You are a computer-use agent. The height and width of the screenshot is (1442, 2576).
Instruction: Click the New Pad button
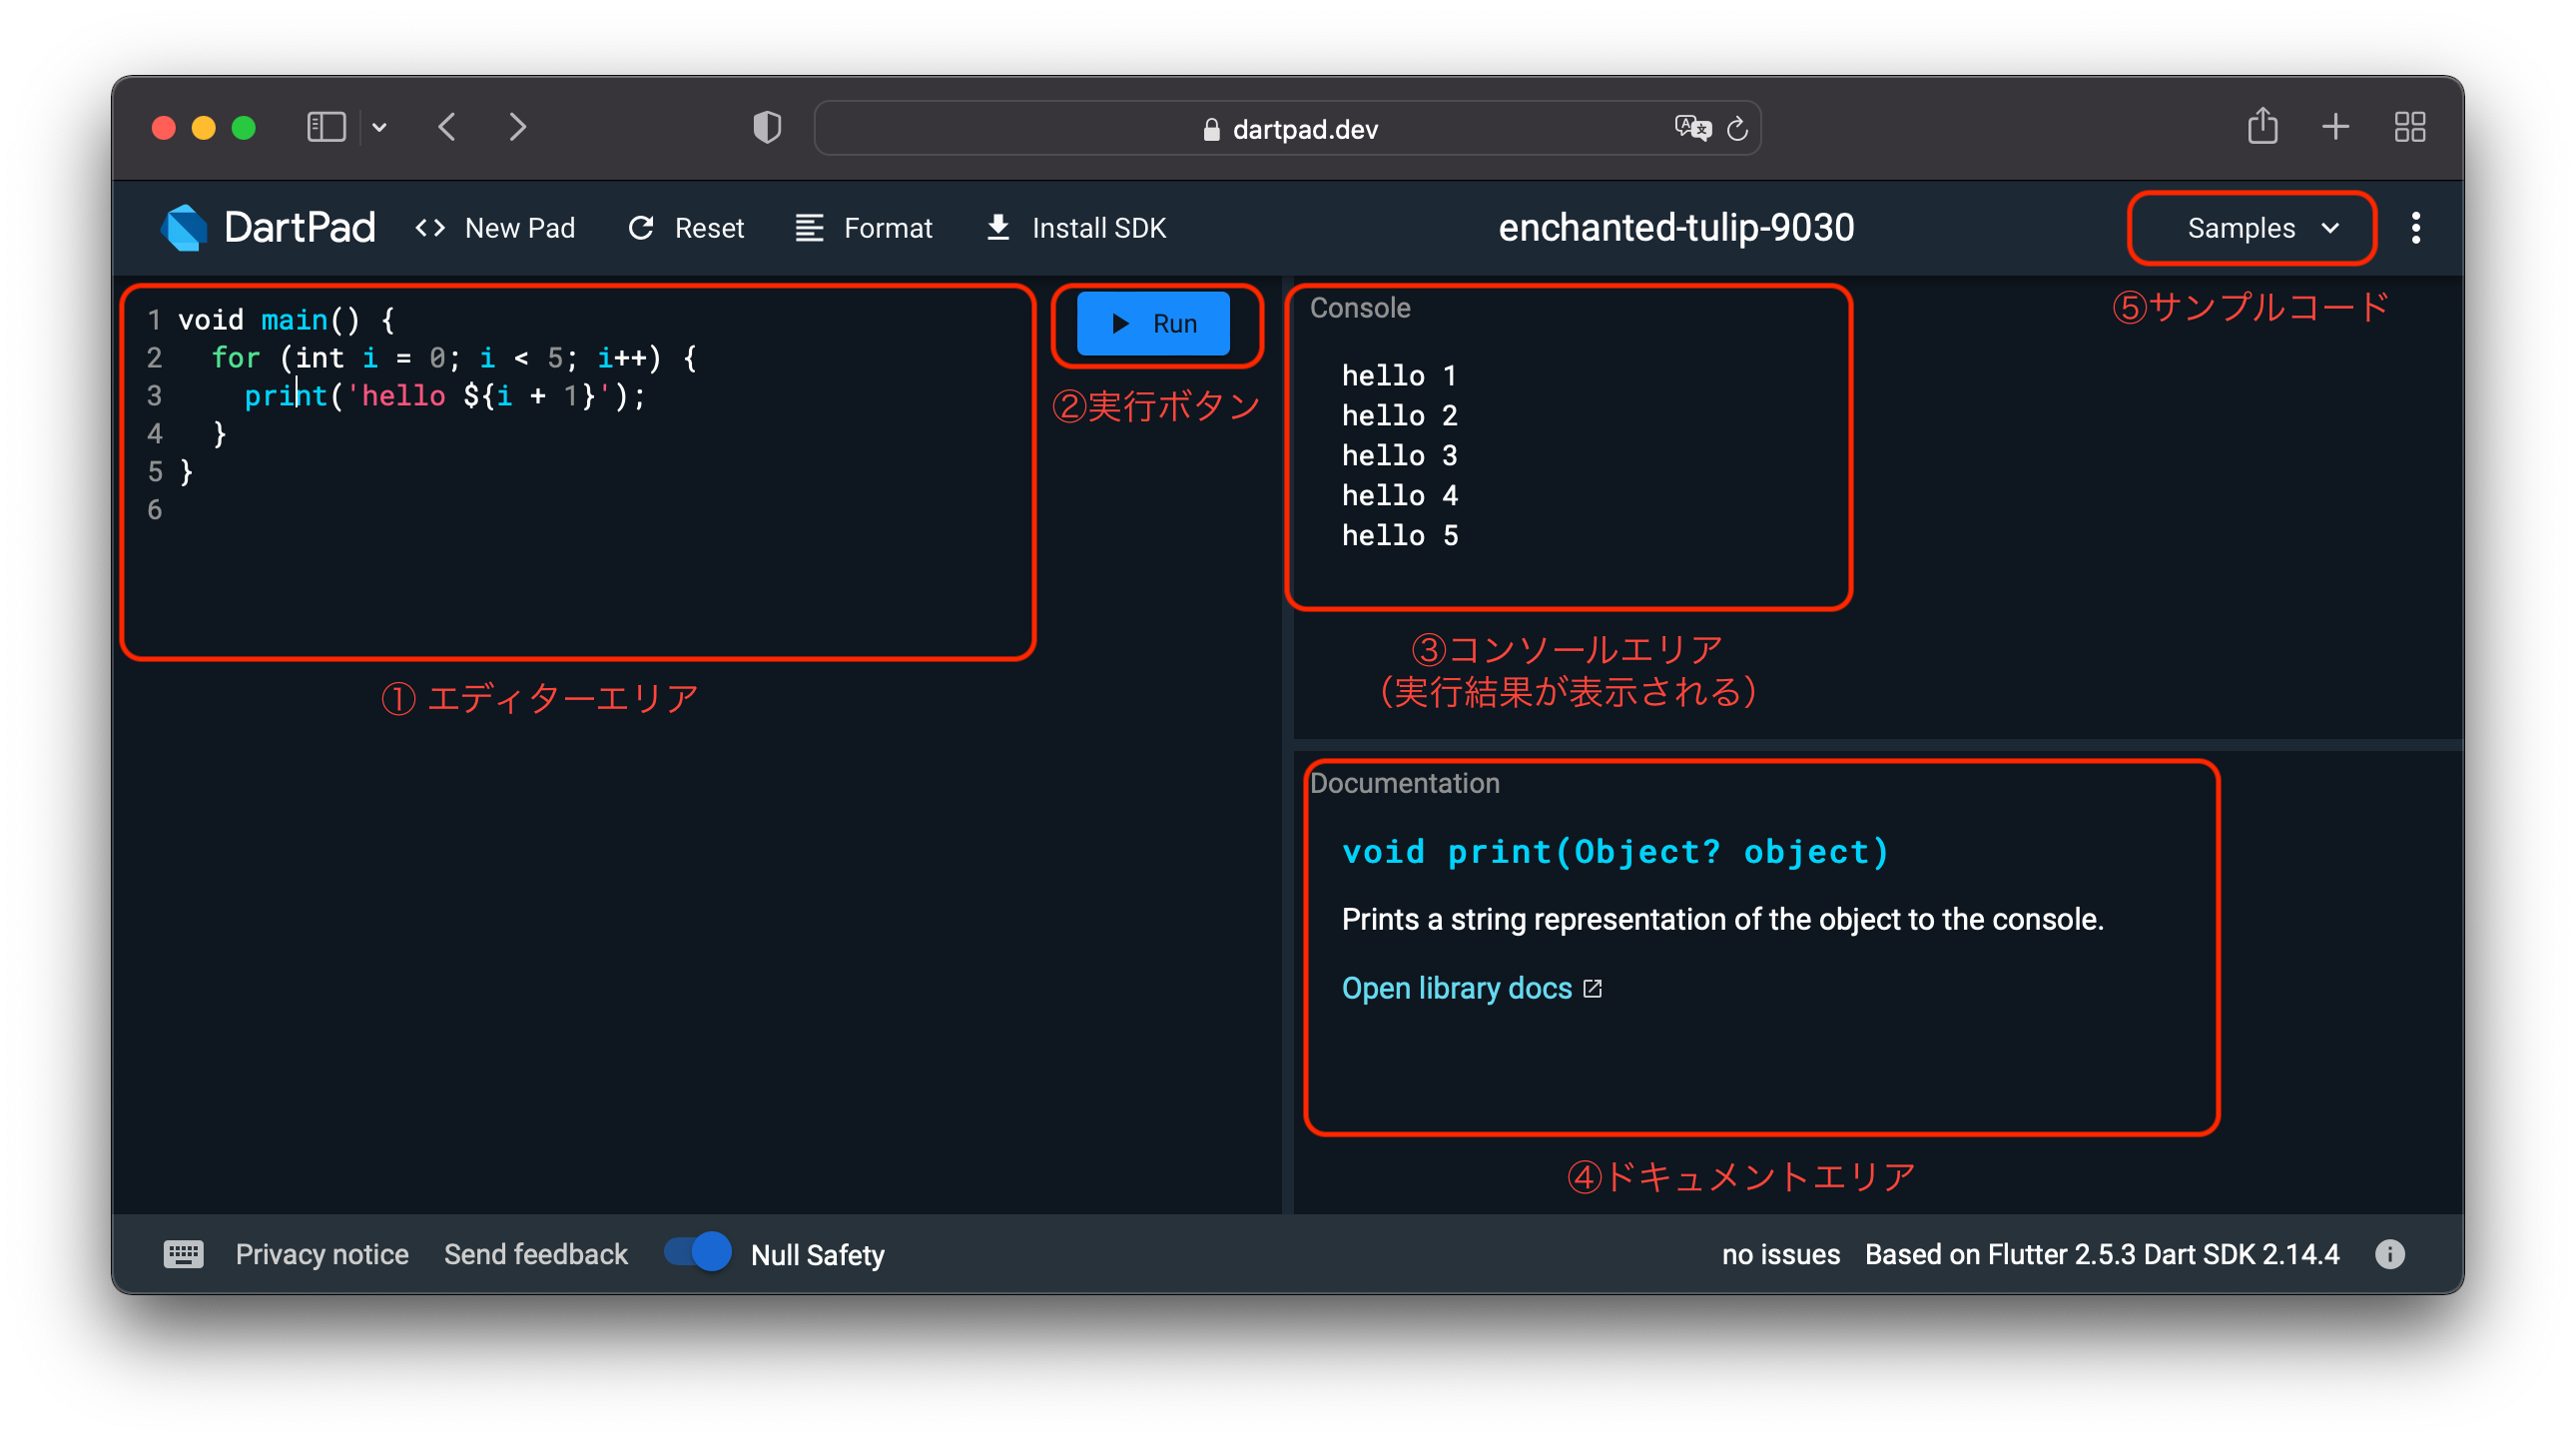(494, 228)
